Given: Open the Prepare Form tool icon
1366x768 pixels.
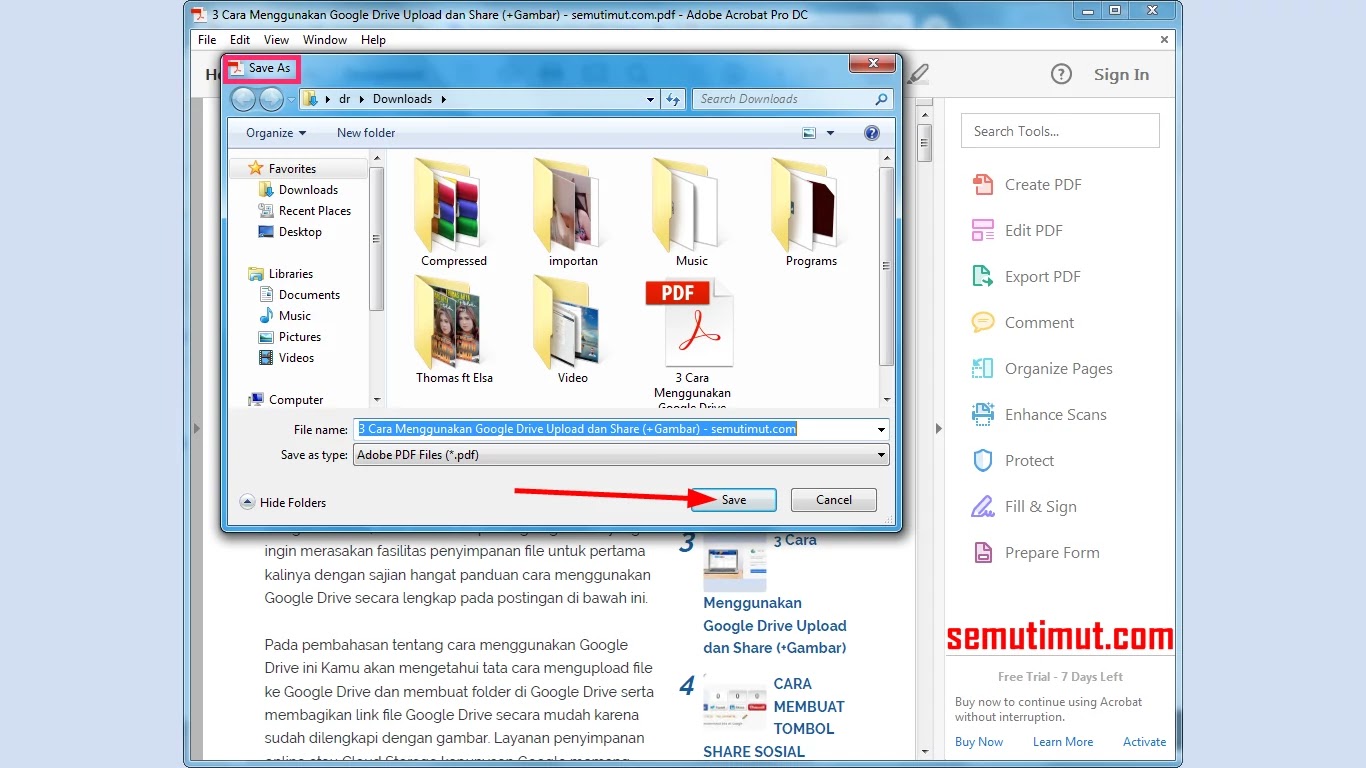Looking at the screenshot, I should click(983, 552).
